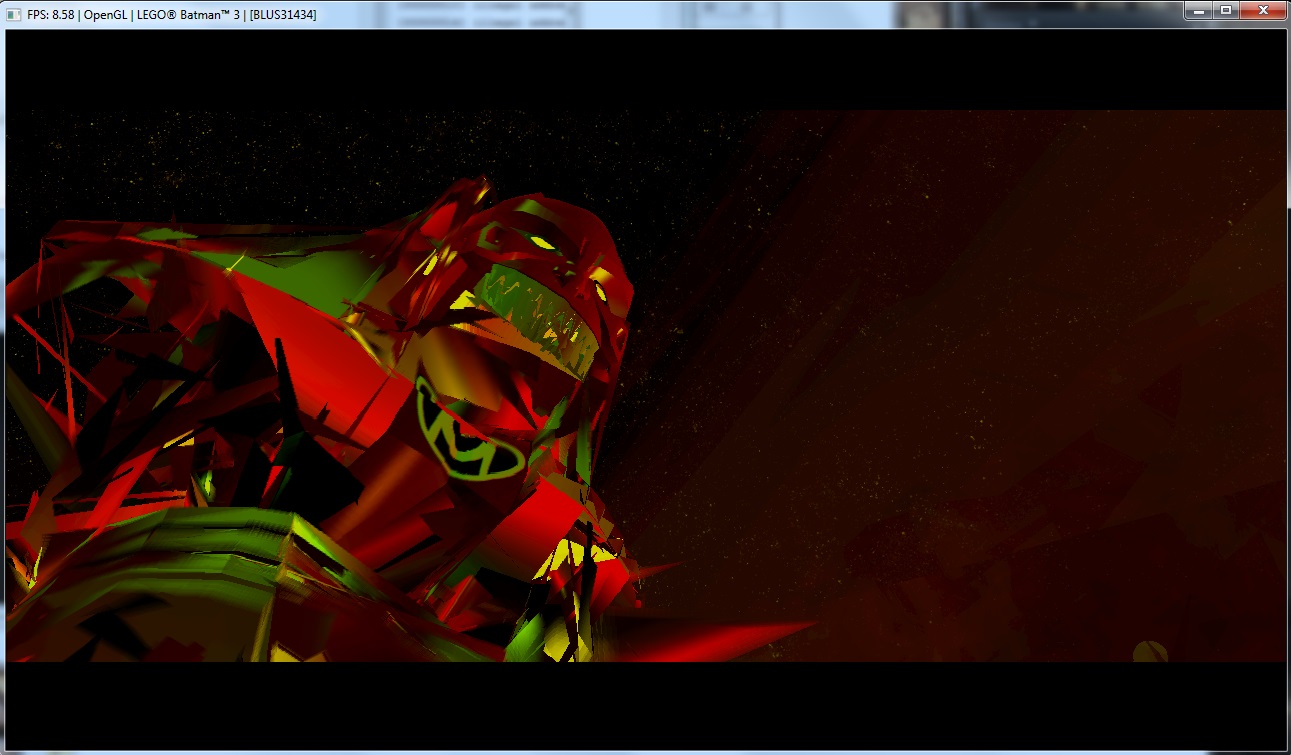Close the LEGO Batman 3 emulator window

click(1263, 10)
